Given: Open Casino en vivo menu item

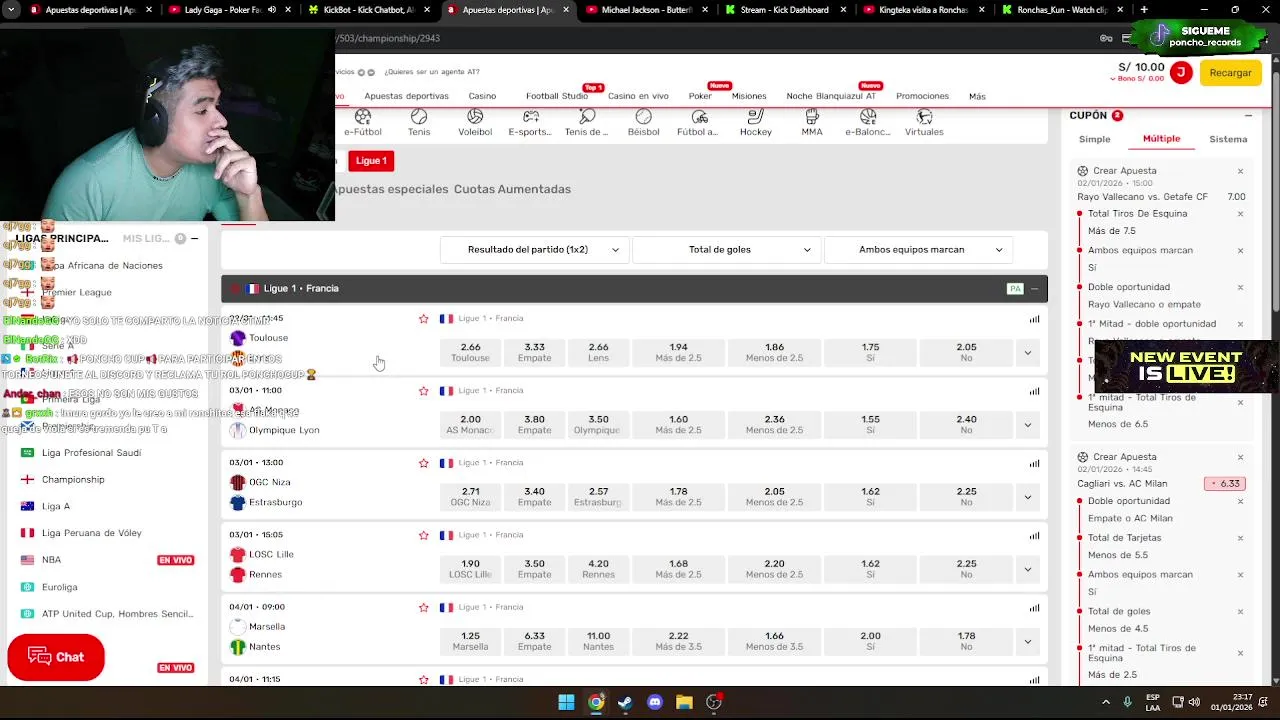Looking at the screenshot, I should (638, 96).
